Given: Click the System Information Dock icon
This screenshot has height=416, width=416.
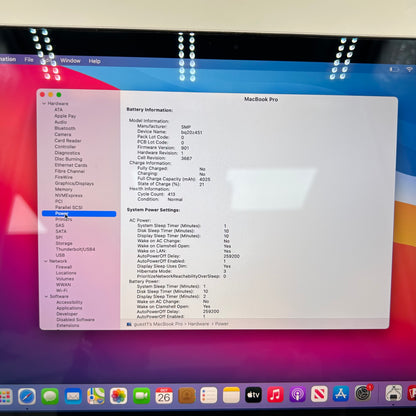Looking at the screenshot, I should (x=394, y=393).
